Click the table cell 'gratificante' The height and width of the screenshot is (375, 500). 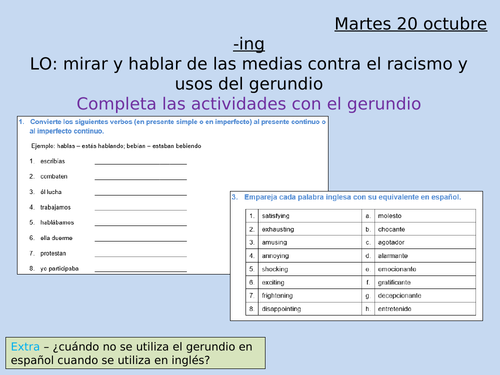425,282
